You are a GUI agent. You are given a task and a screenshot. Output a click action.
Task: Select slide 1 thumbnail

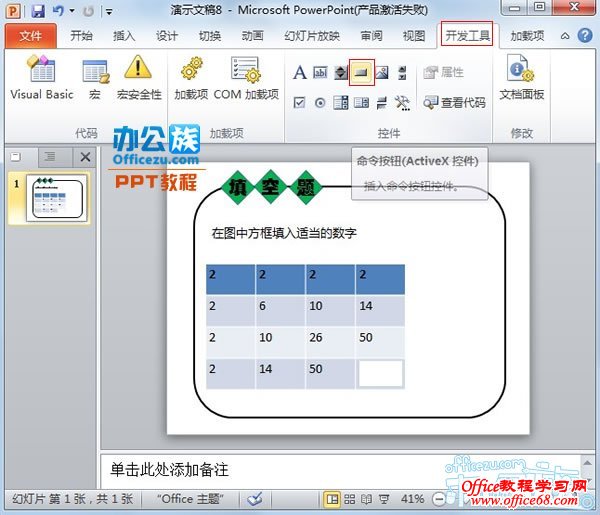point(57,198)
